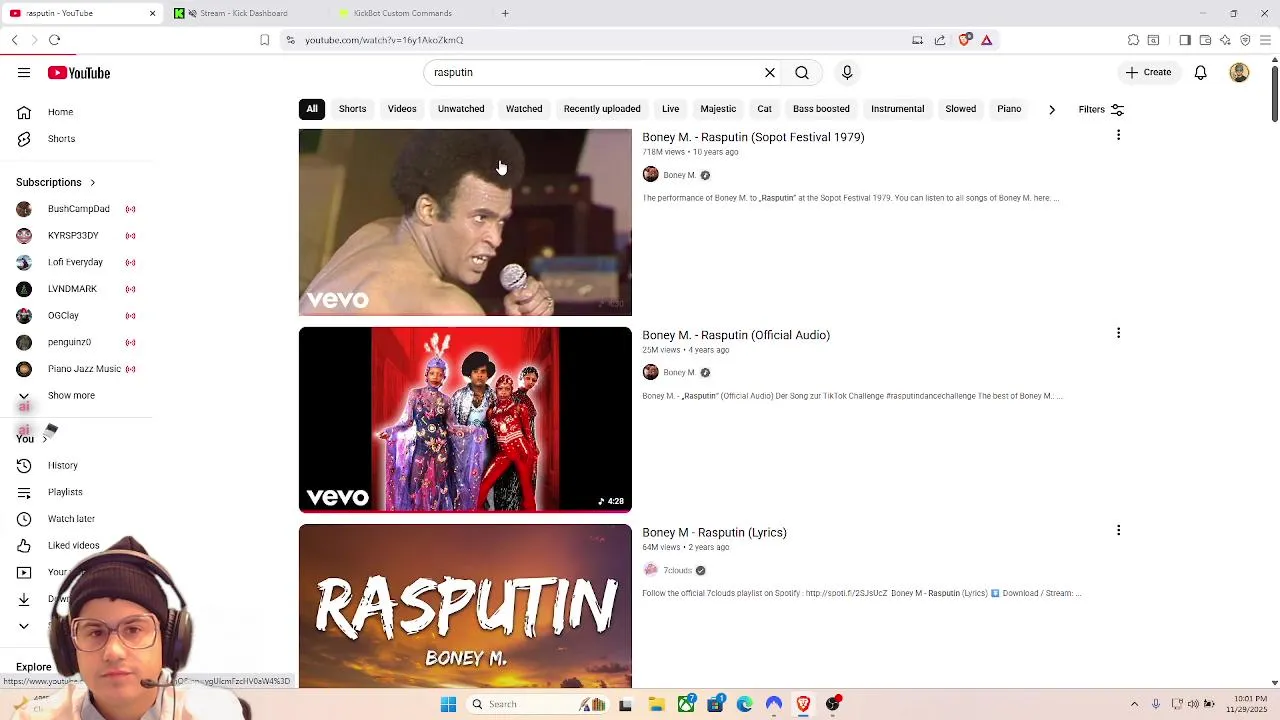Viewport: 1280px width, 720px height.
Task: Go back with the browser back arrow
Action: coord(15,40)
